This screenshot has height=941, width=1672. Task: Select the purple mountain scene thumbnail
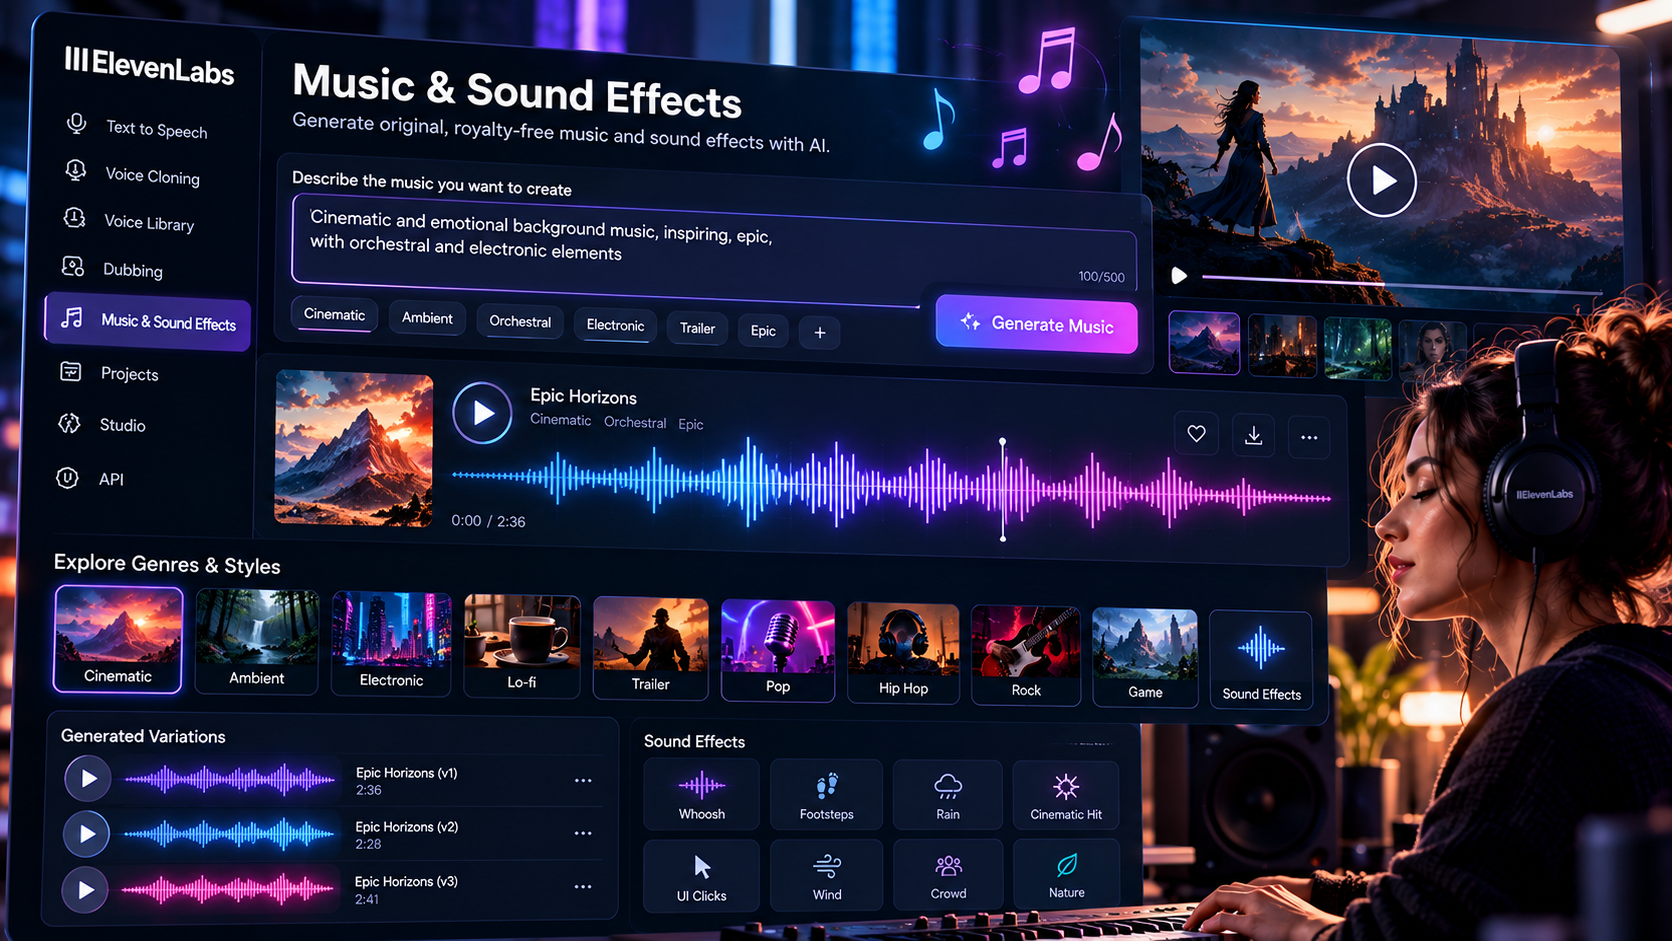pos(1204,344)
